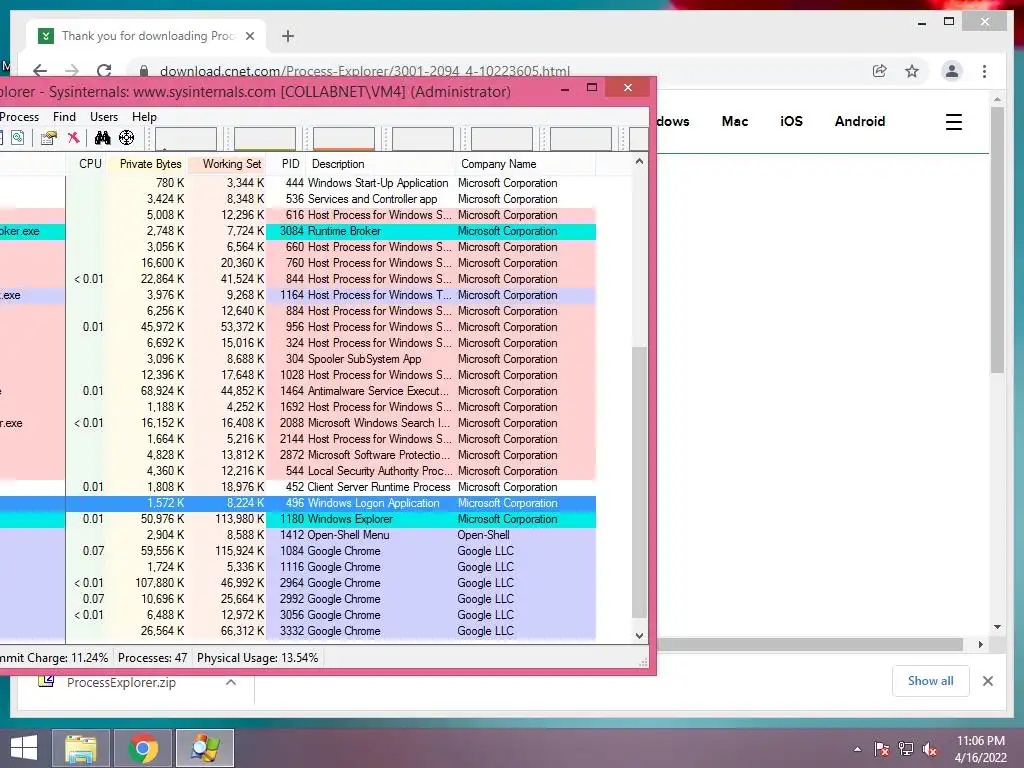
Task: Click the binoculars Find Handle or DLL icon
Action: [x=103, y=138]
